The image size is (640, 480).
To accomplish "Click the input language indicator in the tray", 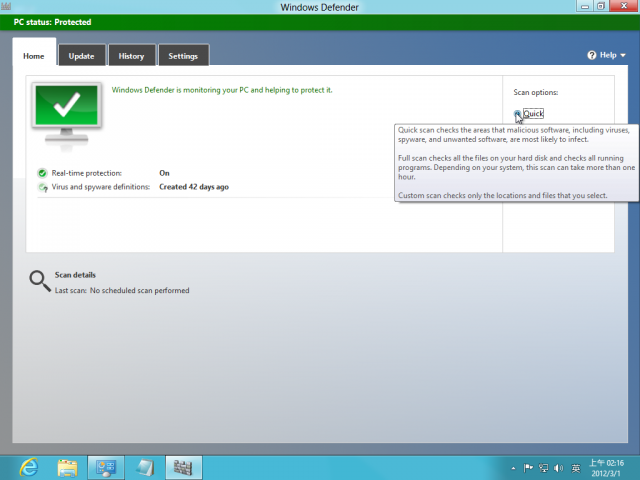I will click(x=576, y=468).
